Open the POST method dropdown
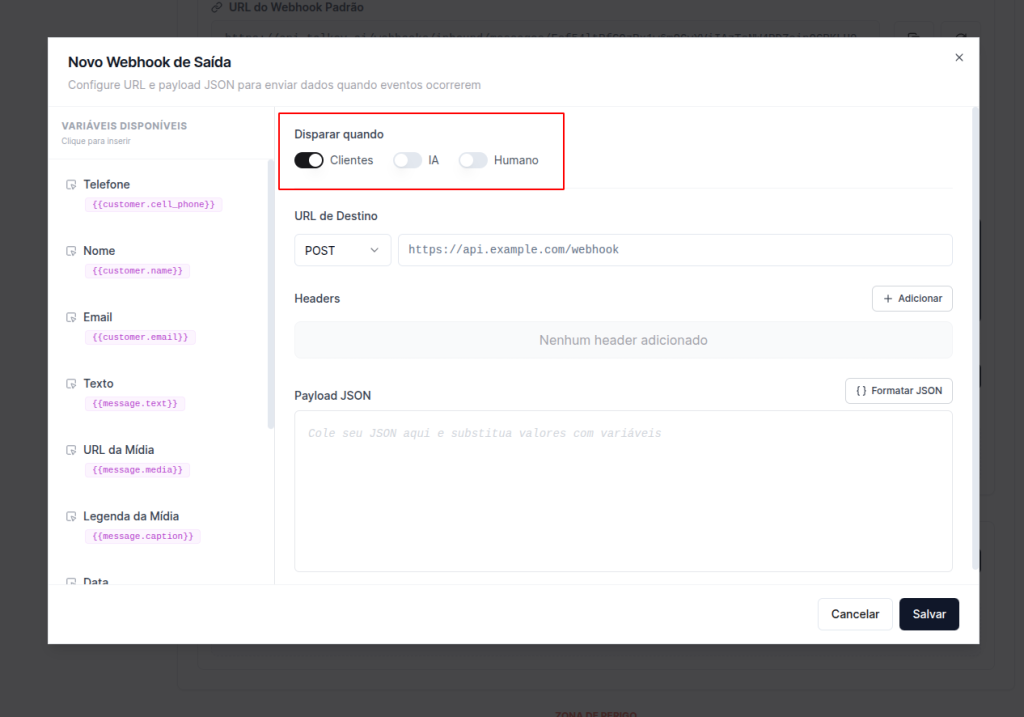 [x=342, y=250]
